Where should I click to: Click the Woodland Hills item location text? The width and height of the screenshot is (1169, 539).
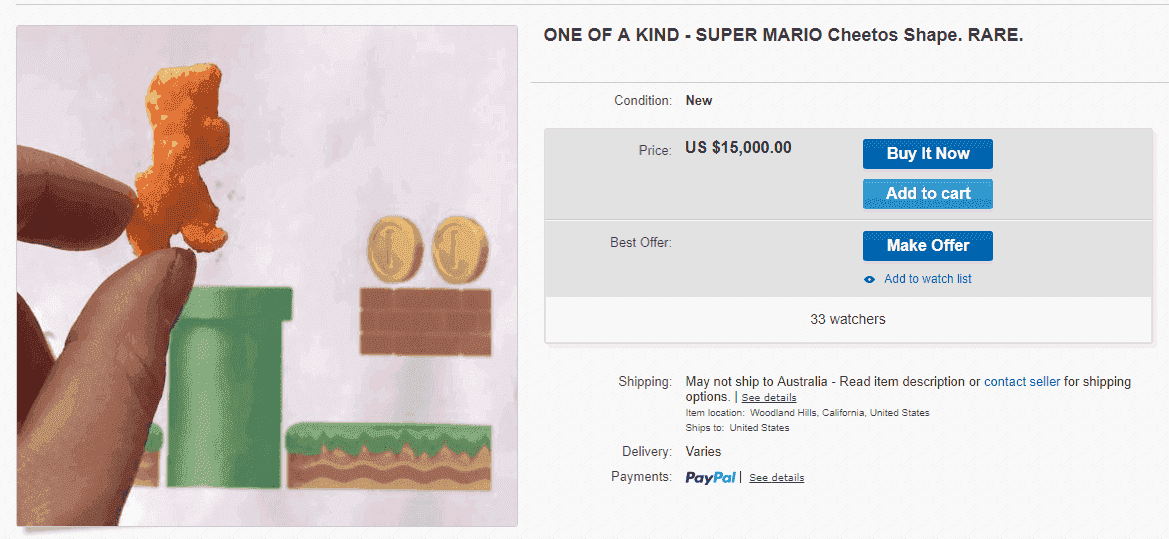pos(839,412)
